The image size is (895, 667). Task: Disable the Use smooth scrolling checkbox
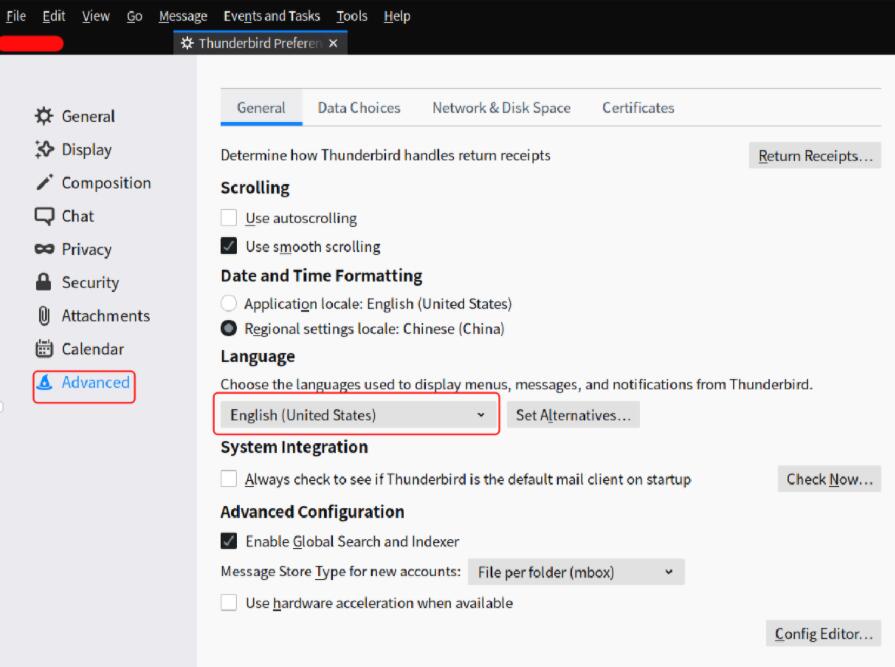click(229, 246)
